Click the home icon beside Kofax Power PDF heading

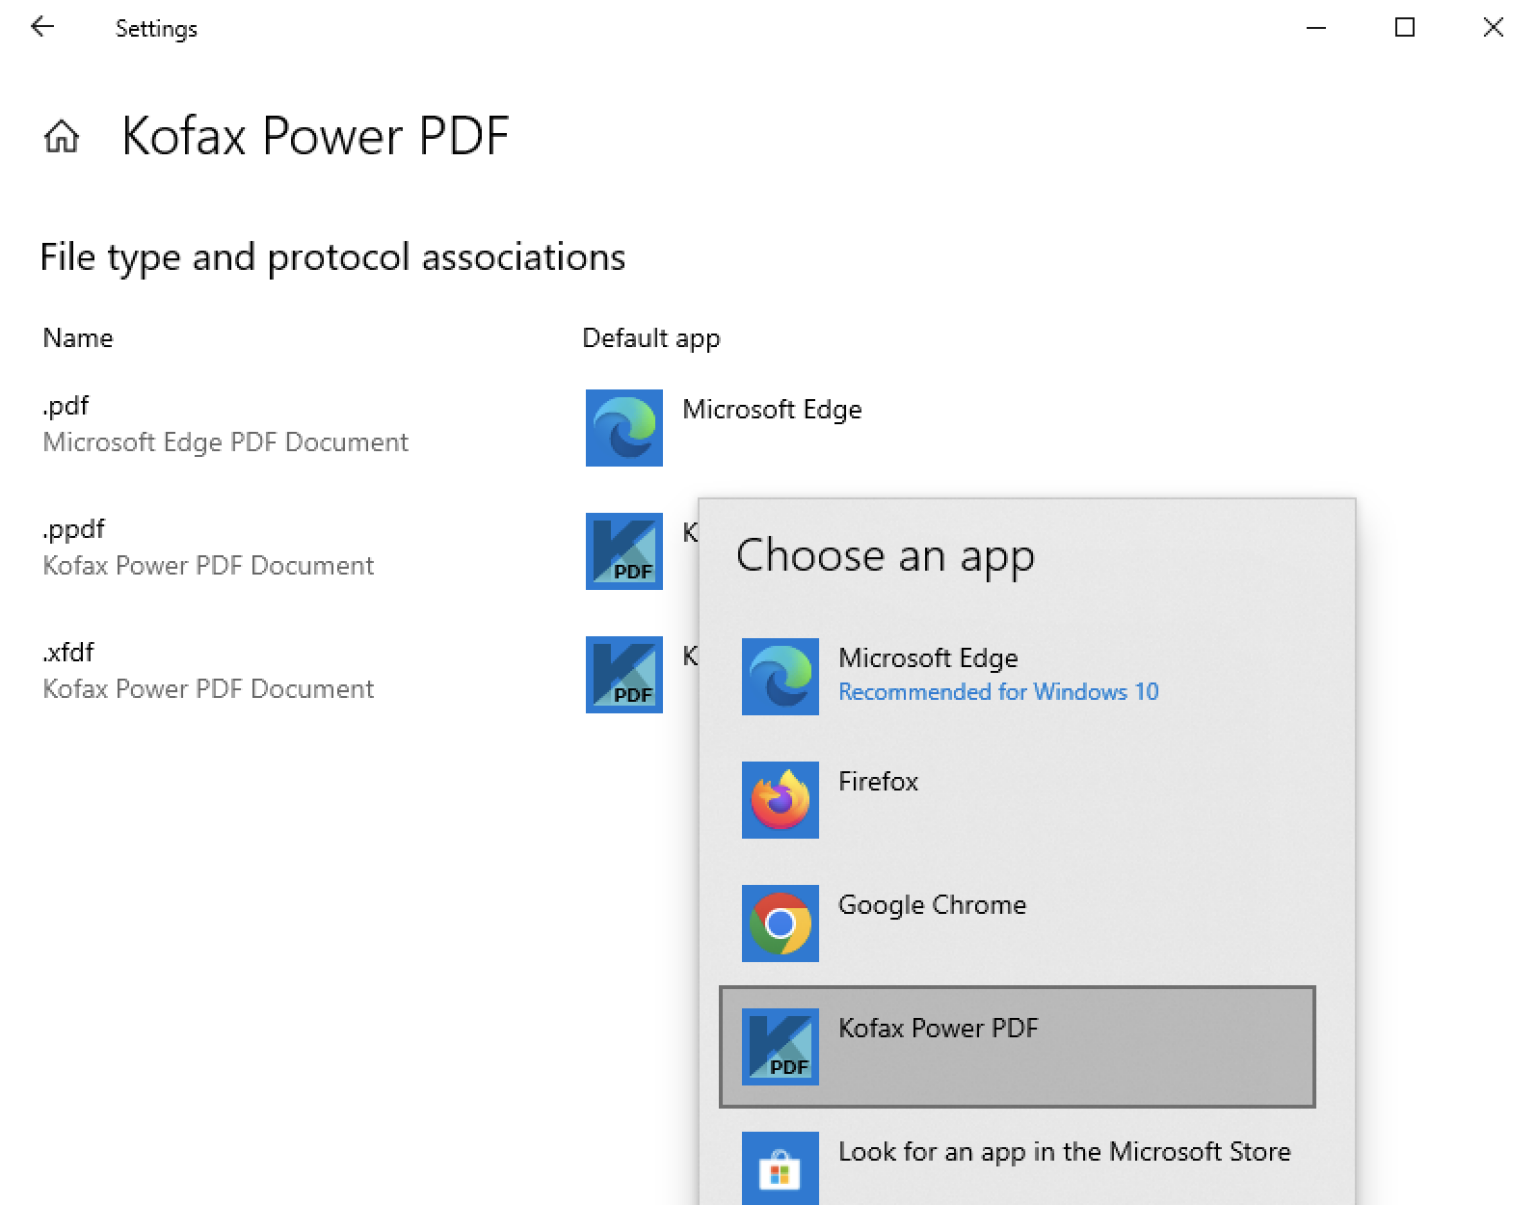(61, 136)
